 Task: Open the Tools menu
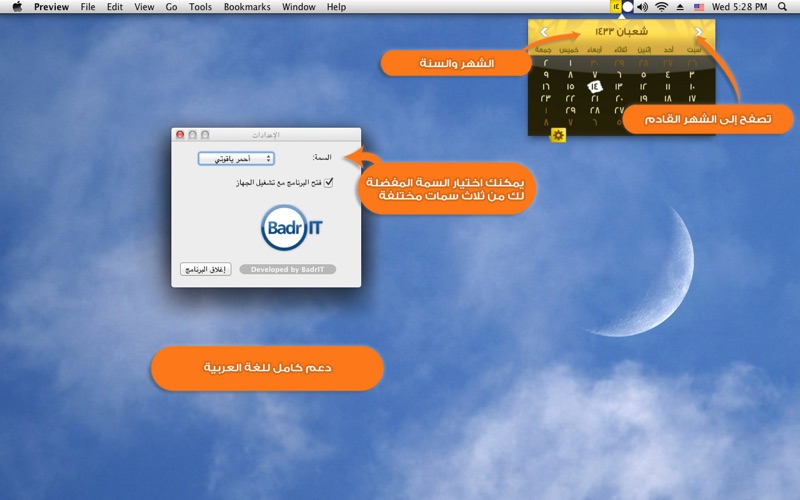200,7
